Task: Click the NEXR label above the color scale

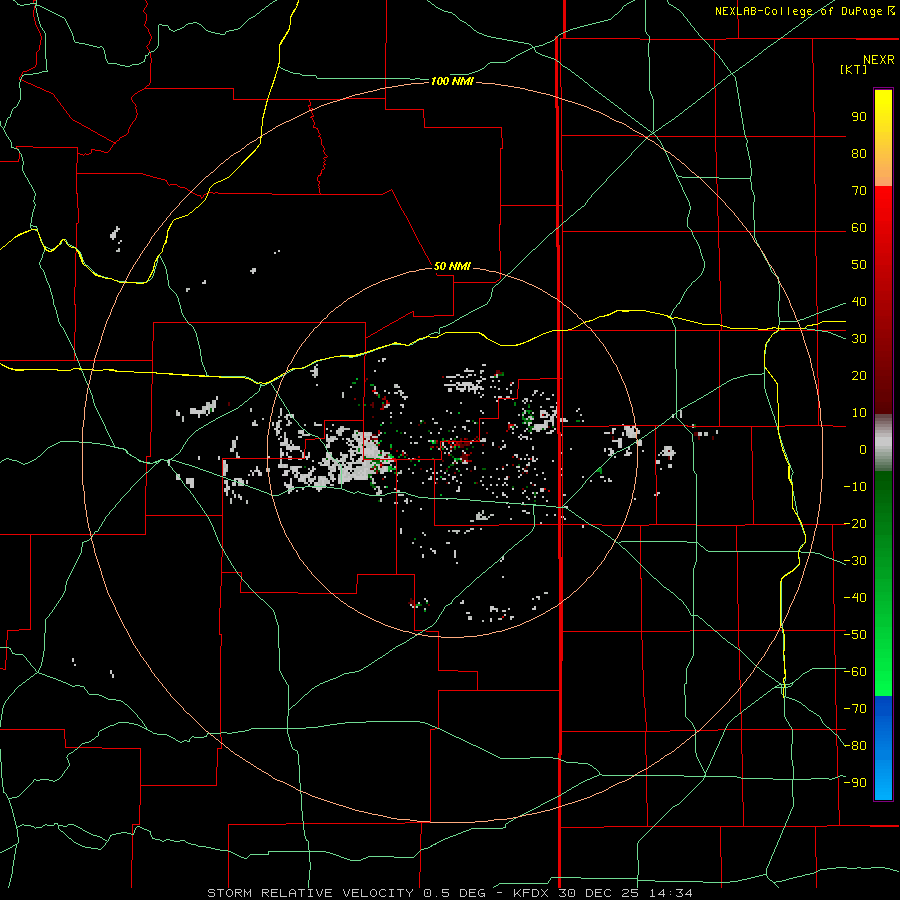Action: [x=878, y=60]
